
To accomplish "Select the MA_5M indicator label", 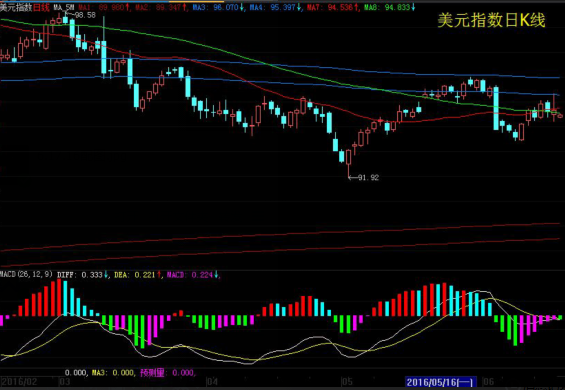I will pos(64,7).
